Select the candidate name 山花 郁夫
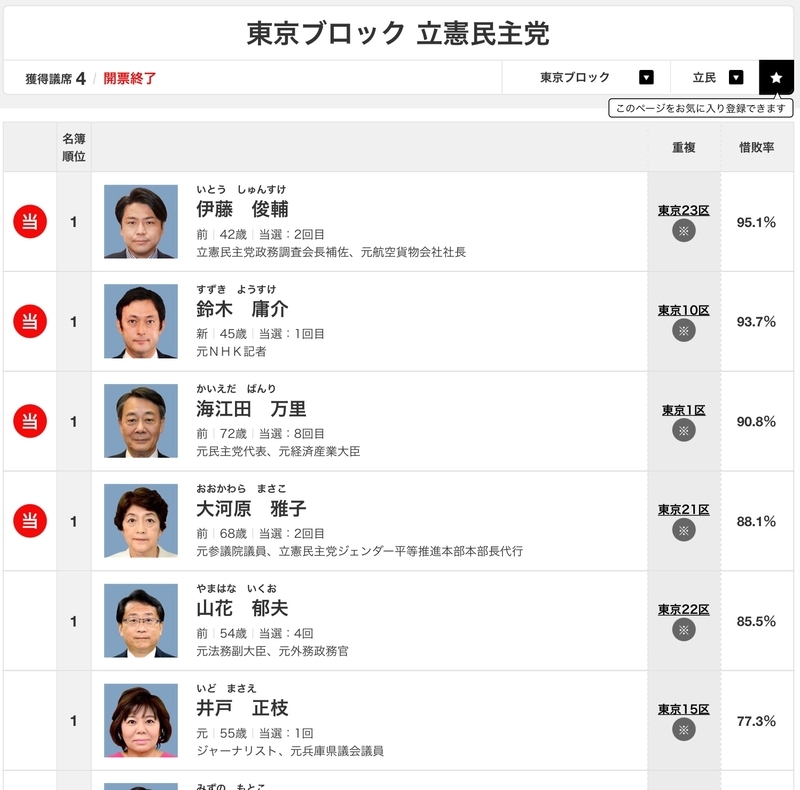Viewport: 800px width, 790px height. 242,608
